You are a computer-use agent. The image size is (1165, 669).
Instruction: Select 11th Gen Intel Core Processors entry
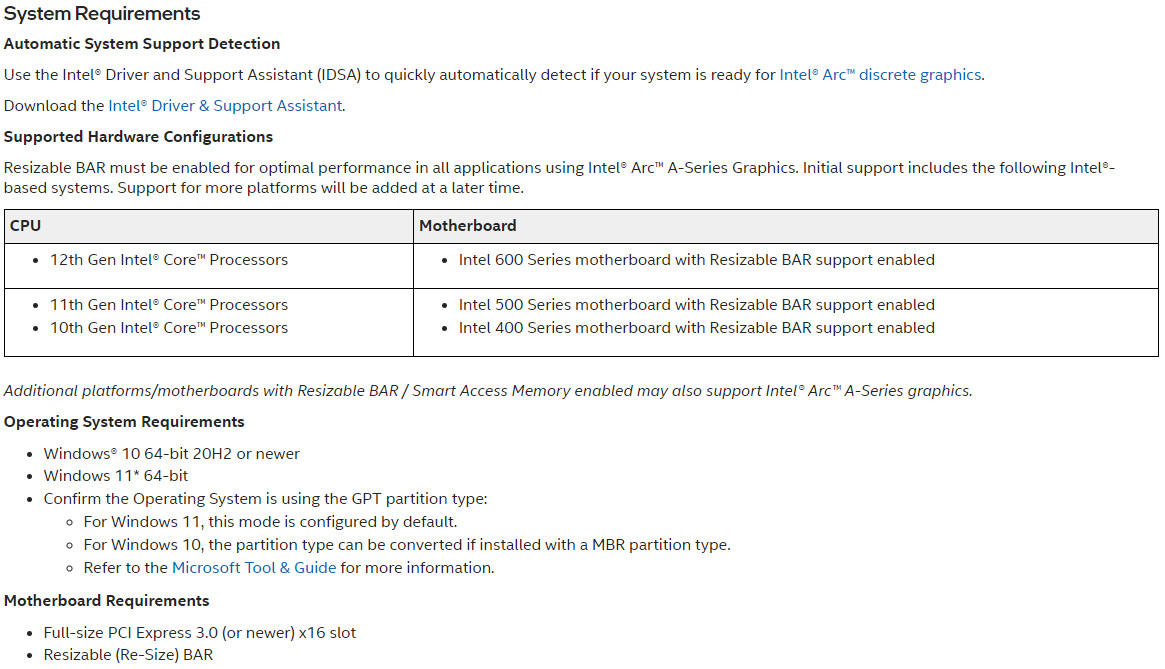(169, 305)
